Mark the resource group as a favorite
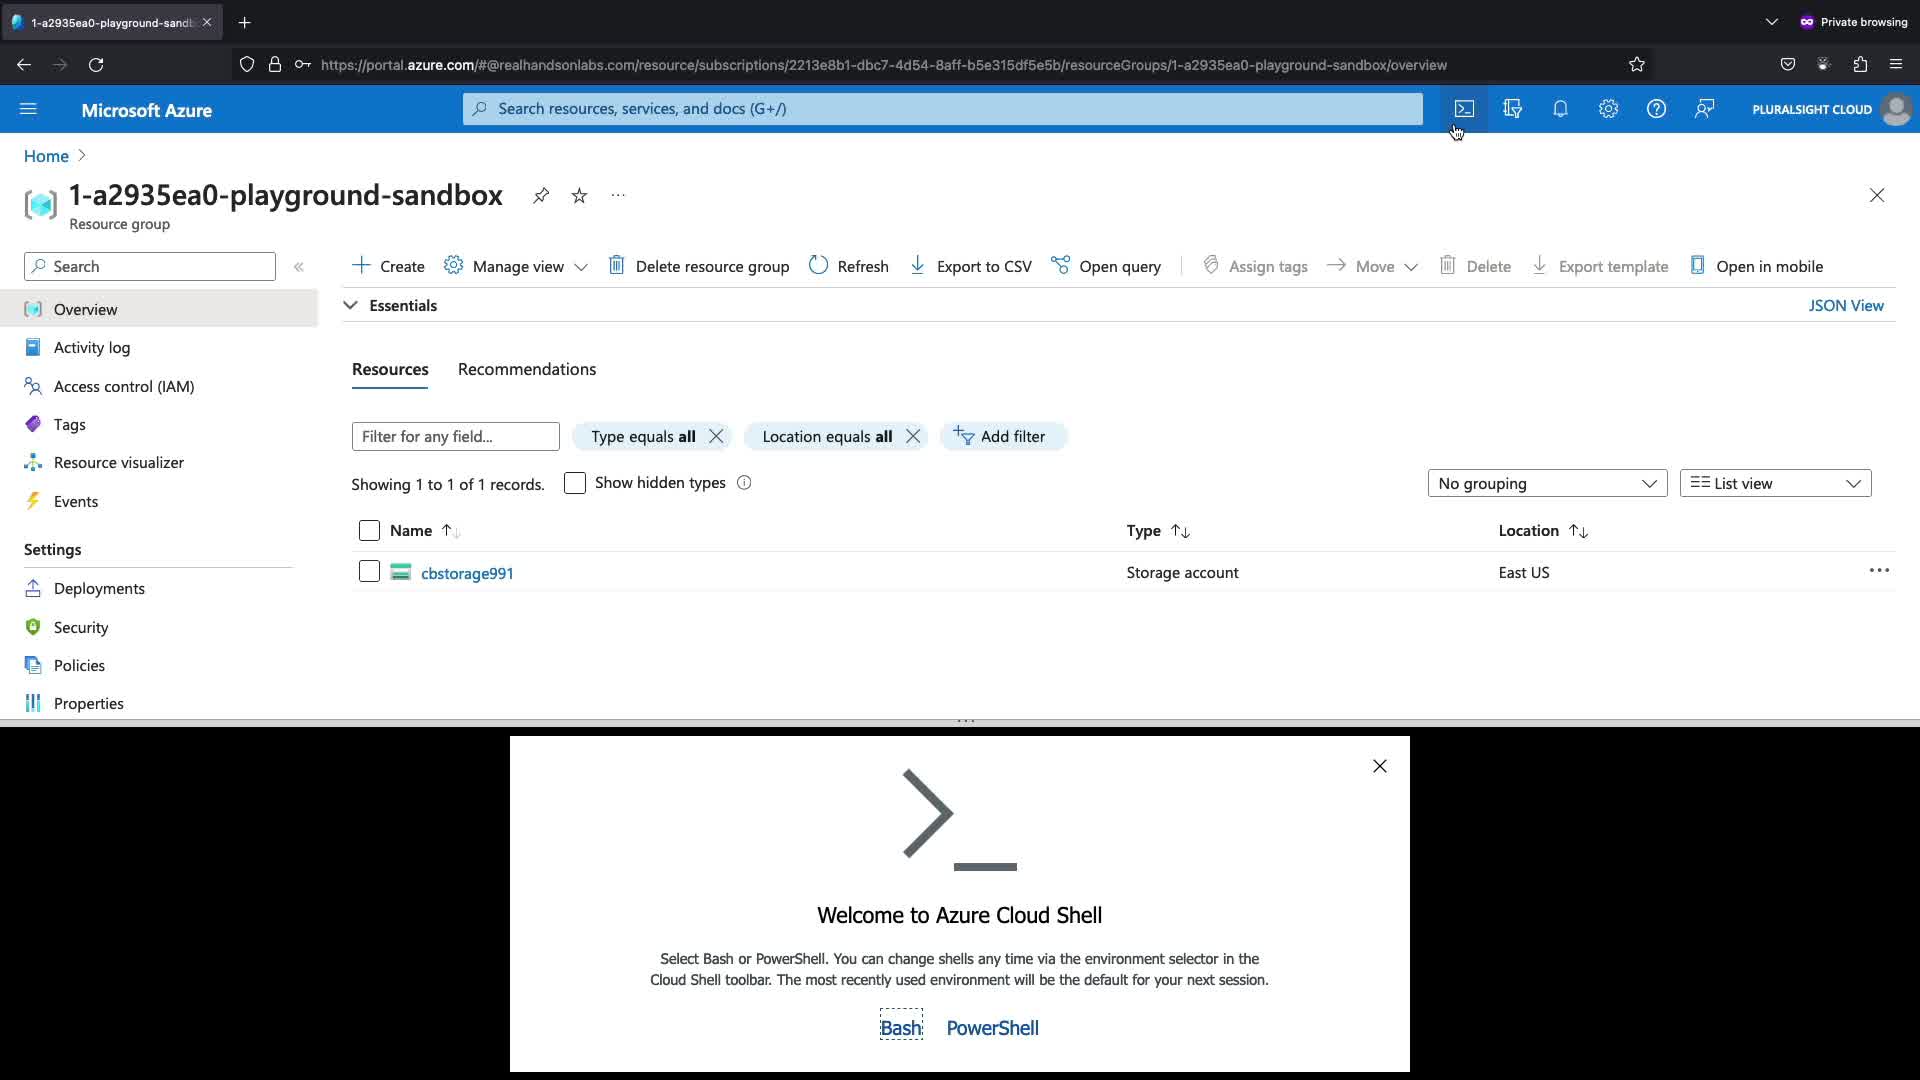1920x1080 pixels. [579, 196]
